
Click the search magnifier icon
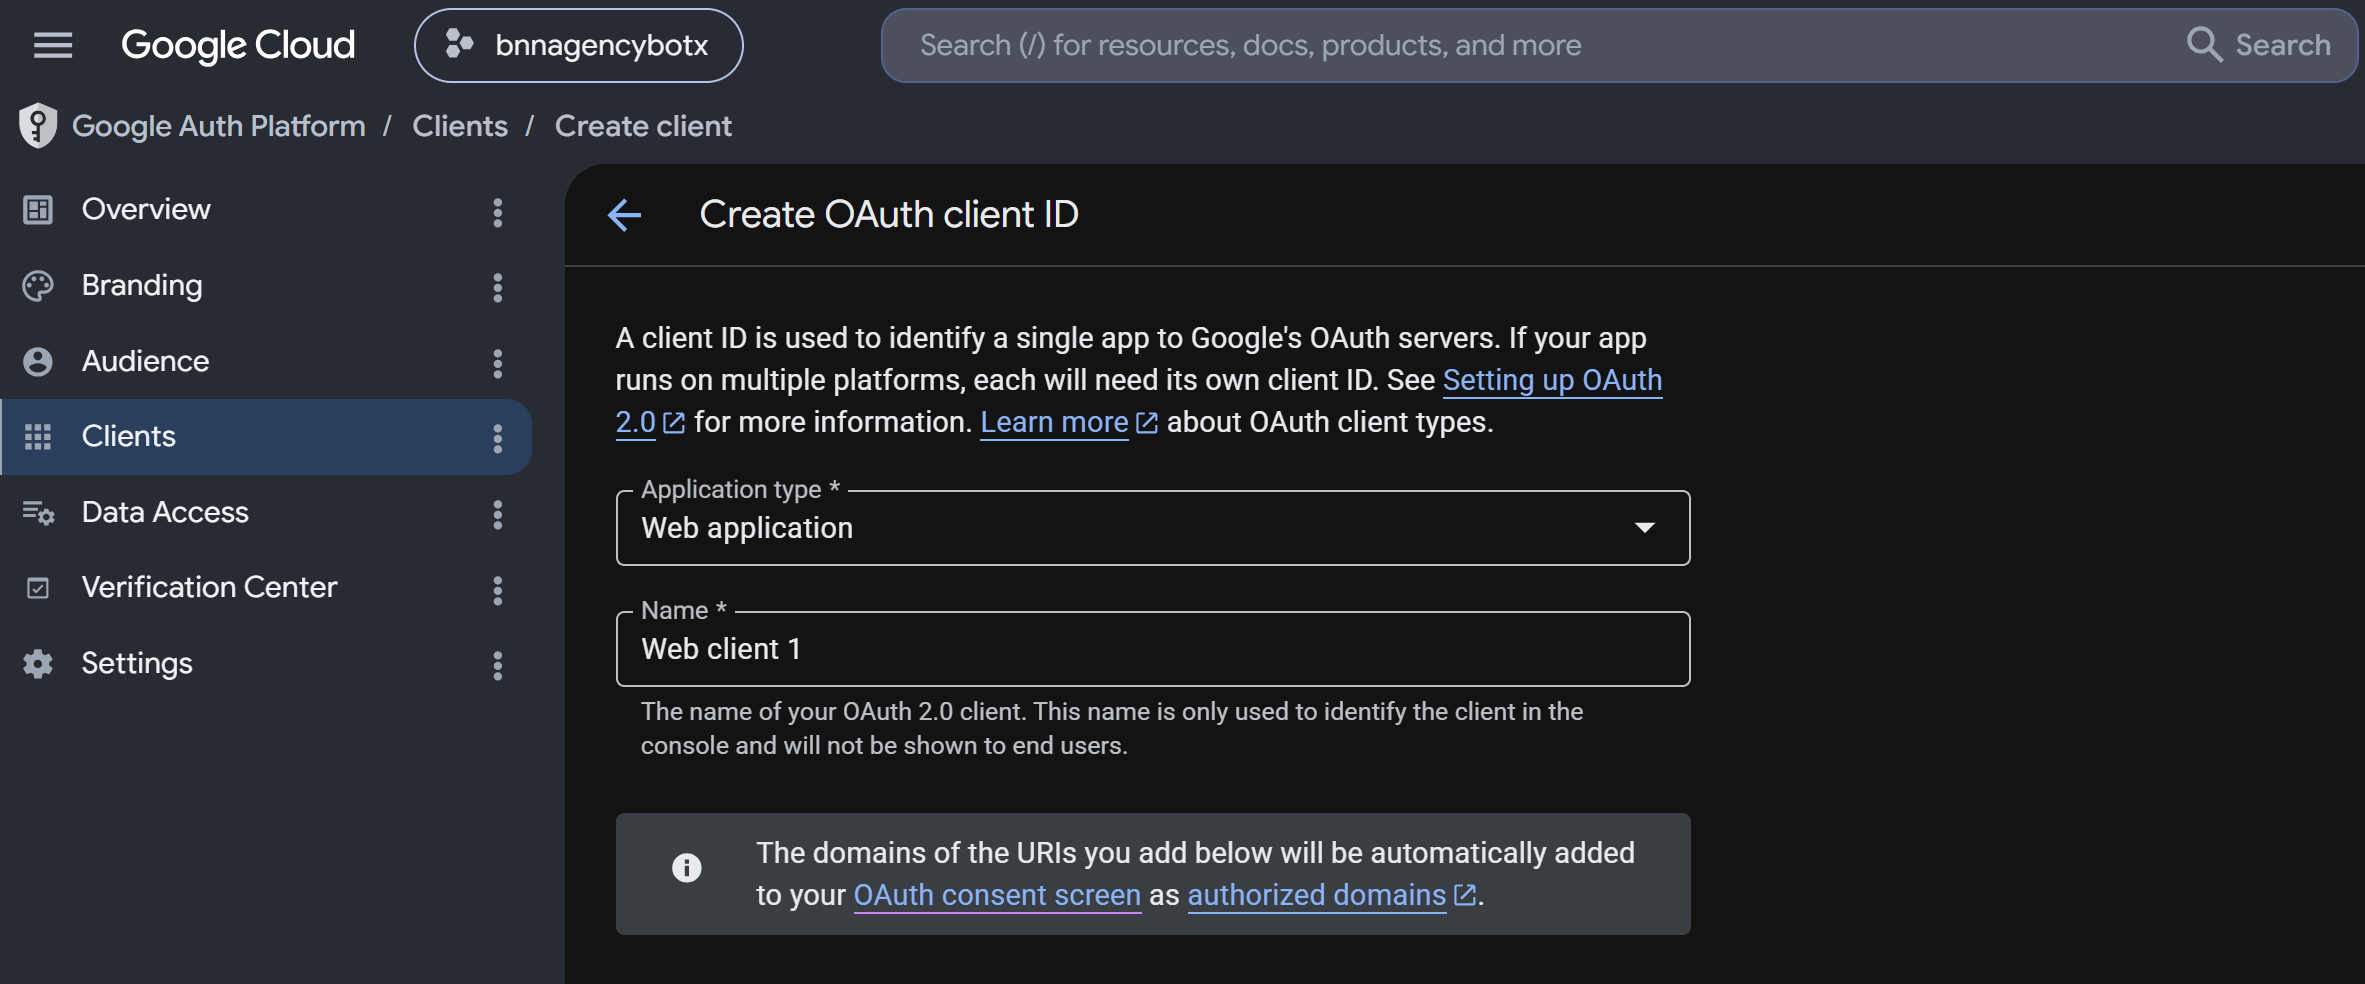point(2203,45)
